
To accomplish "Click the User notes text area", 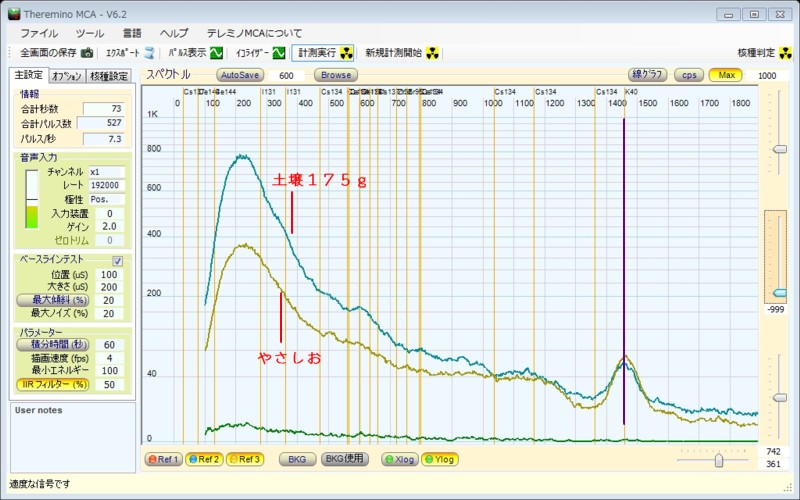I will click(x=73, y=437).
